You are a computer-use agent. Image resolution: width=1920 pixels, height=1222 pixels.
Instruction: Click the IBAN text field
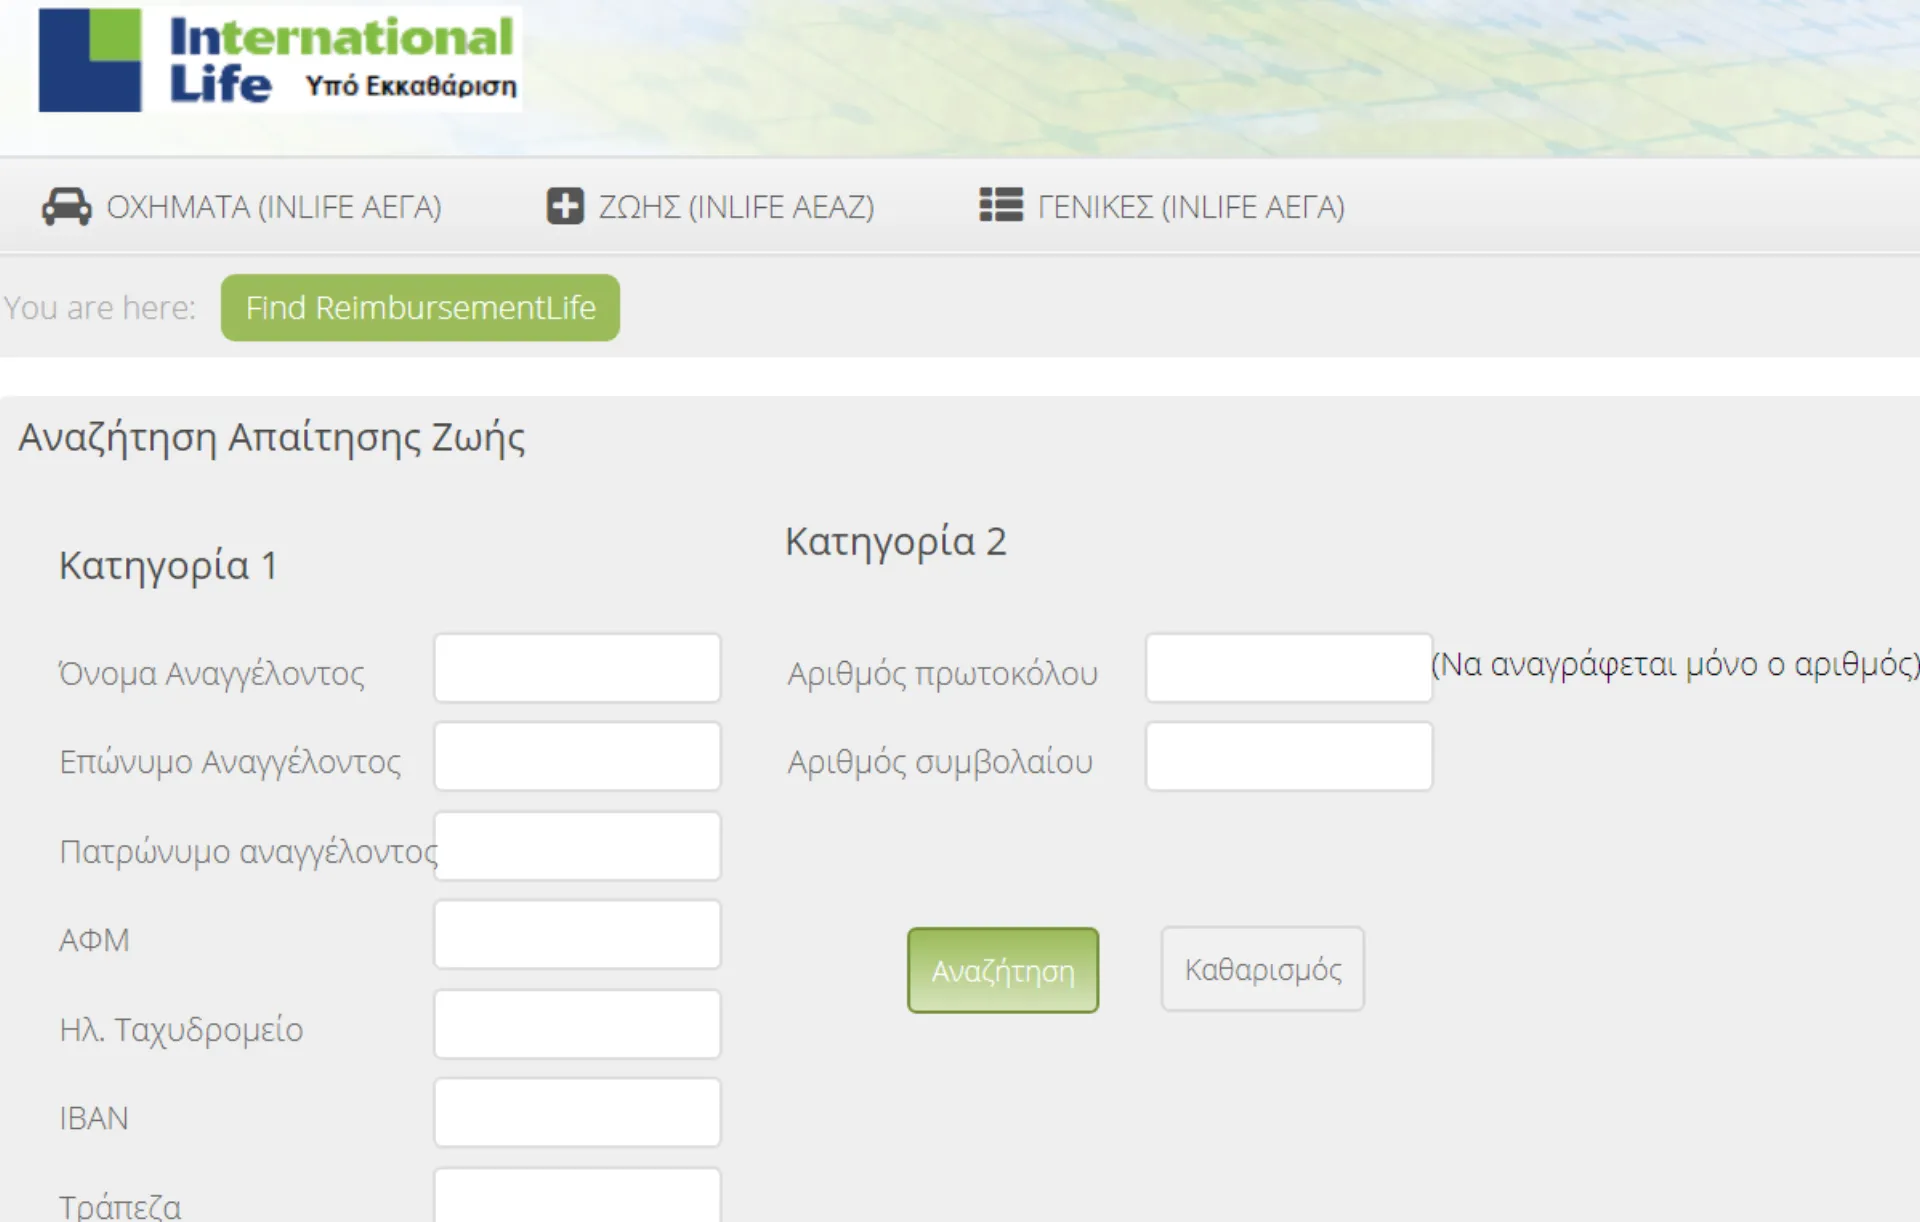pos(577,1113)
